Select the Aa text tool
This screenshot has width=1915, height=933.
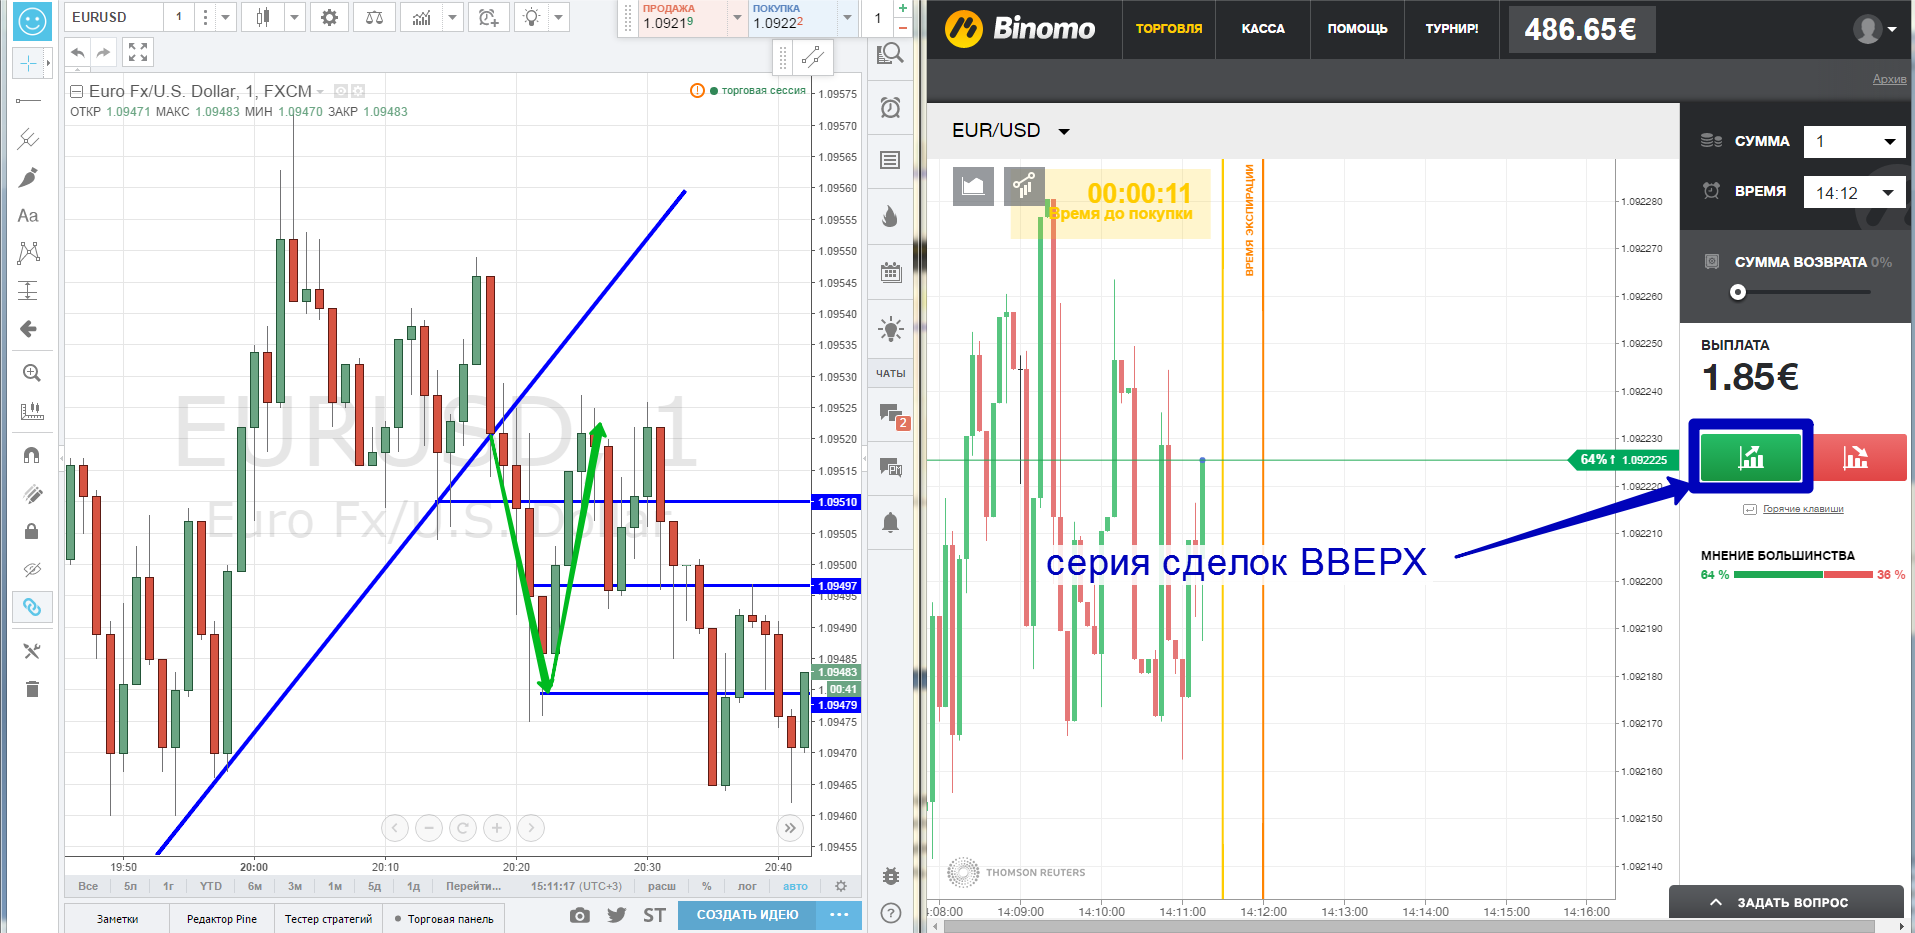(28, 215)
